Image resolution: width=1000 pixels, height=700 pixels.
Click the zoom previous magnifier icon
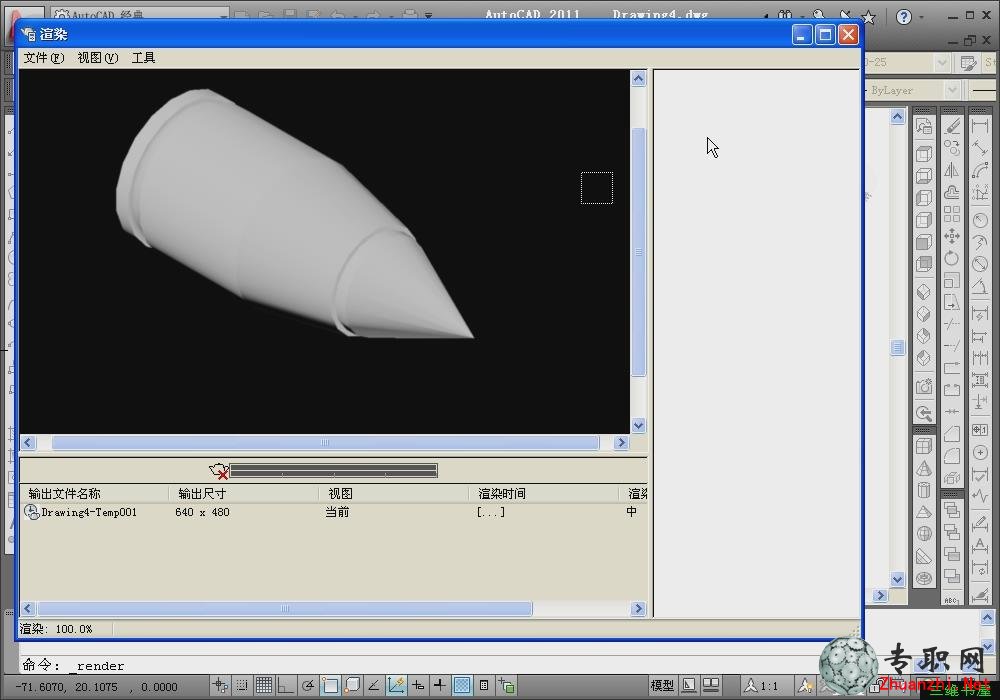click(x=924, y=414)
